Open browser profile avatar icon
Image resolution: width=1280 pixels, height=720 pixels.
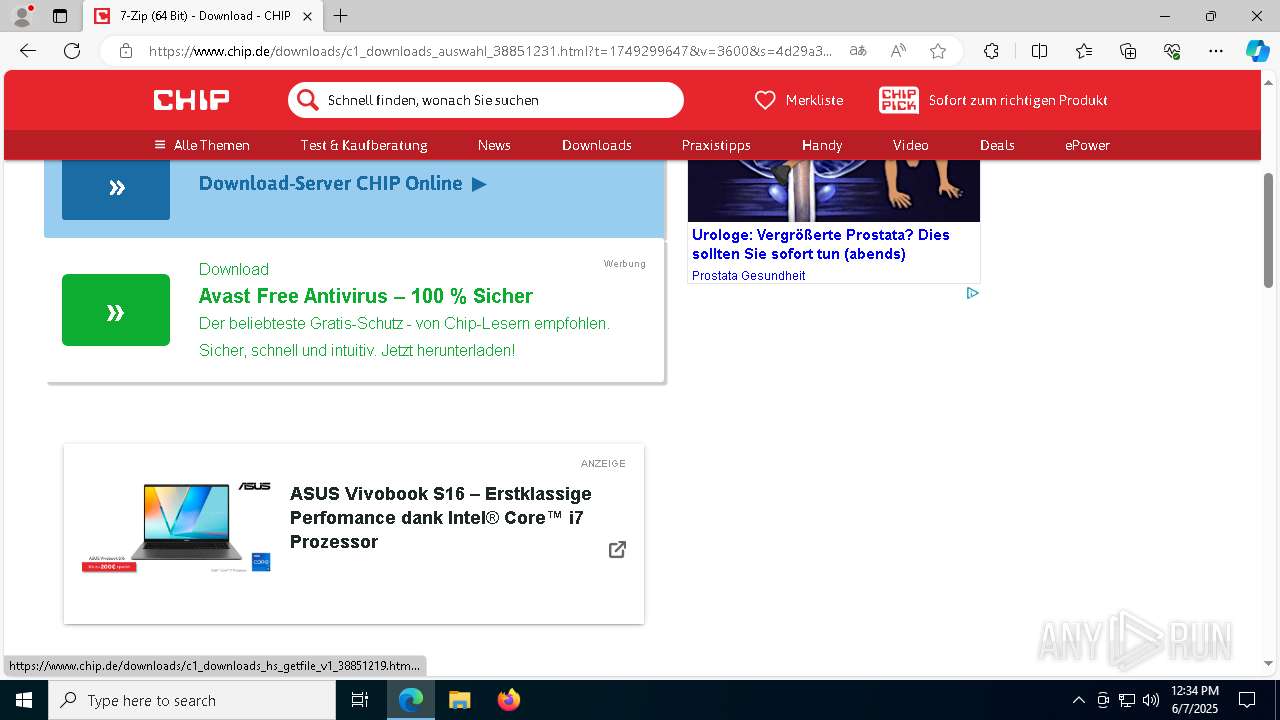[x=21, y=16]
